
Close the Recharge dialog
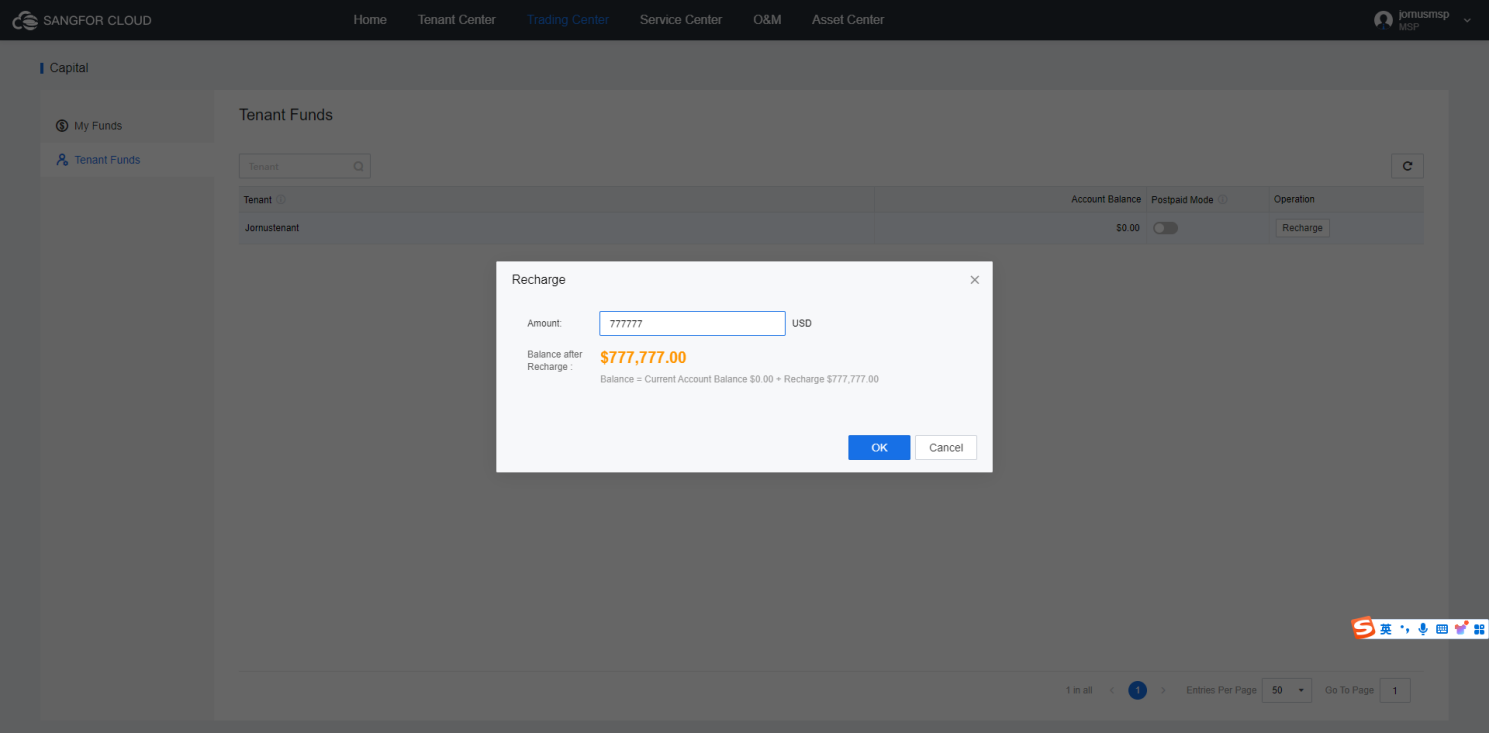point(974,280)
